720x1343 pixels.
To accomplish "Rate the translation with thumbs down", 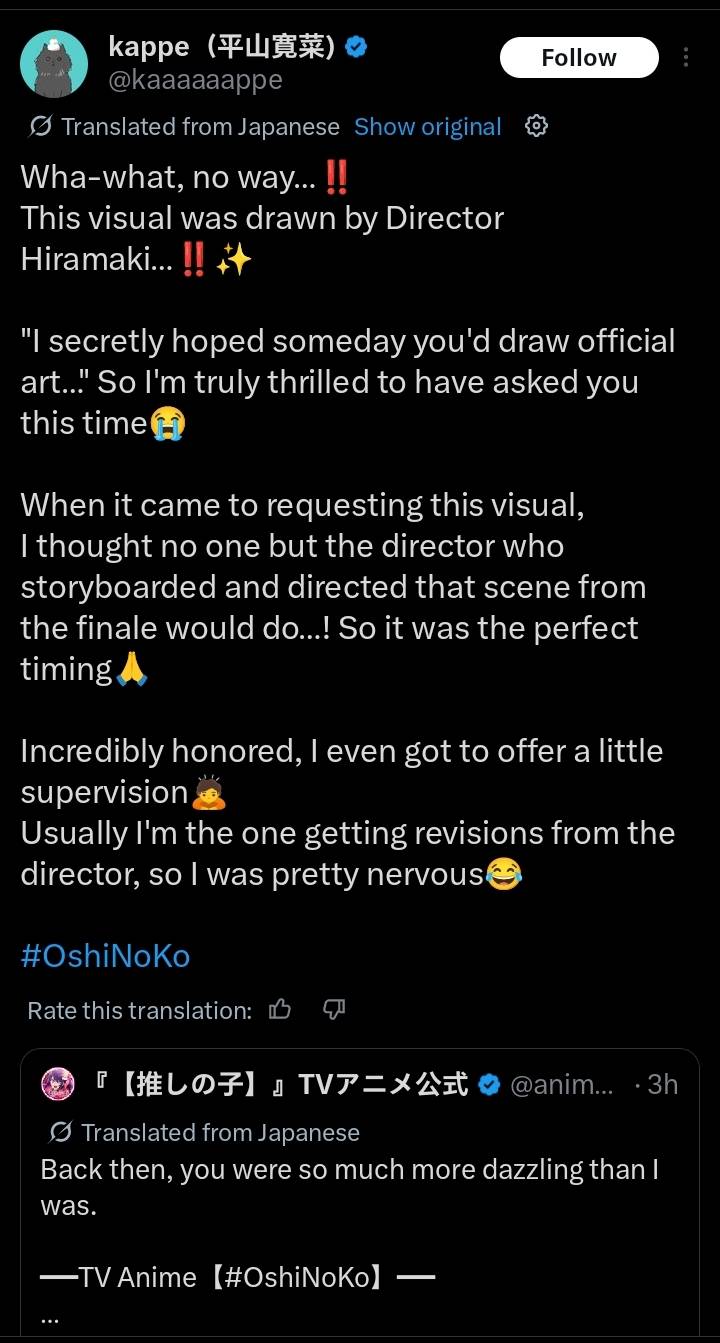I will point(334,1010).
